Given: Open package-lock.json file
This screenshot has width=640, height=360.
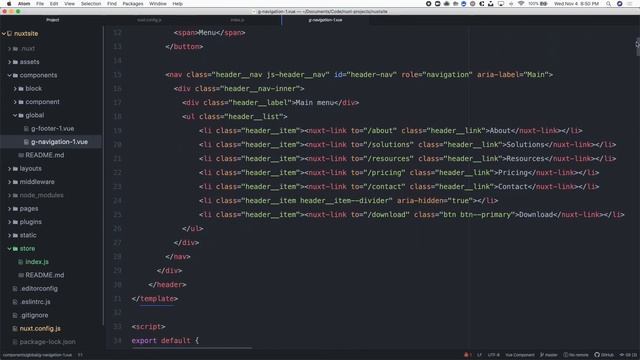Looking at the screenshot, I should [47, 342].
